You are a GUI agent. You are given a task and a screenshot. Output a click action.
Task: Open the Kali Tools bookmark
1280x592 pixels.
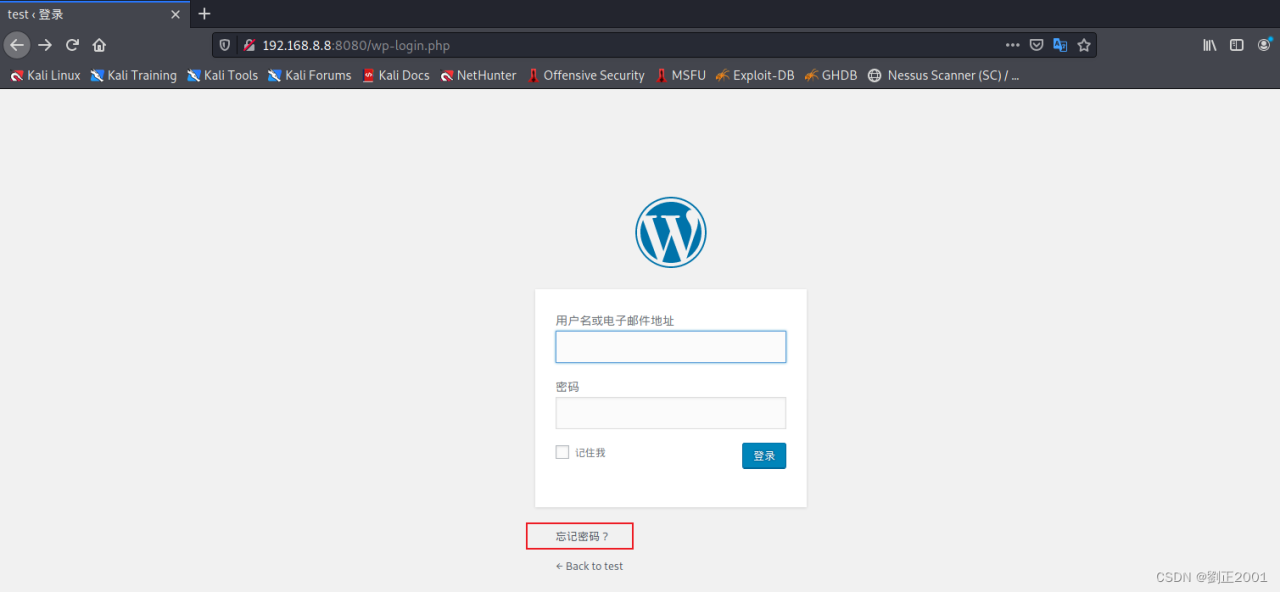coord(222,75)
